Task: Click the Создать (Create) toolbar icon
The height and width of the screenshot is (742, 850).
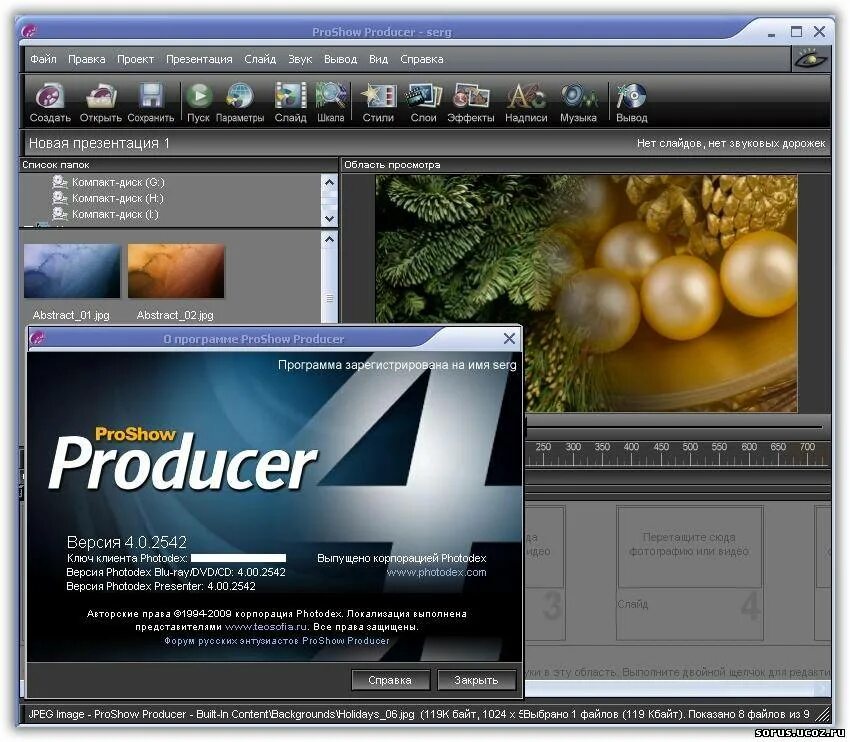Action: (50, 102)
